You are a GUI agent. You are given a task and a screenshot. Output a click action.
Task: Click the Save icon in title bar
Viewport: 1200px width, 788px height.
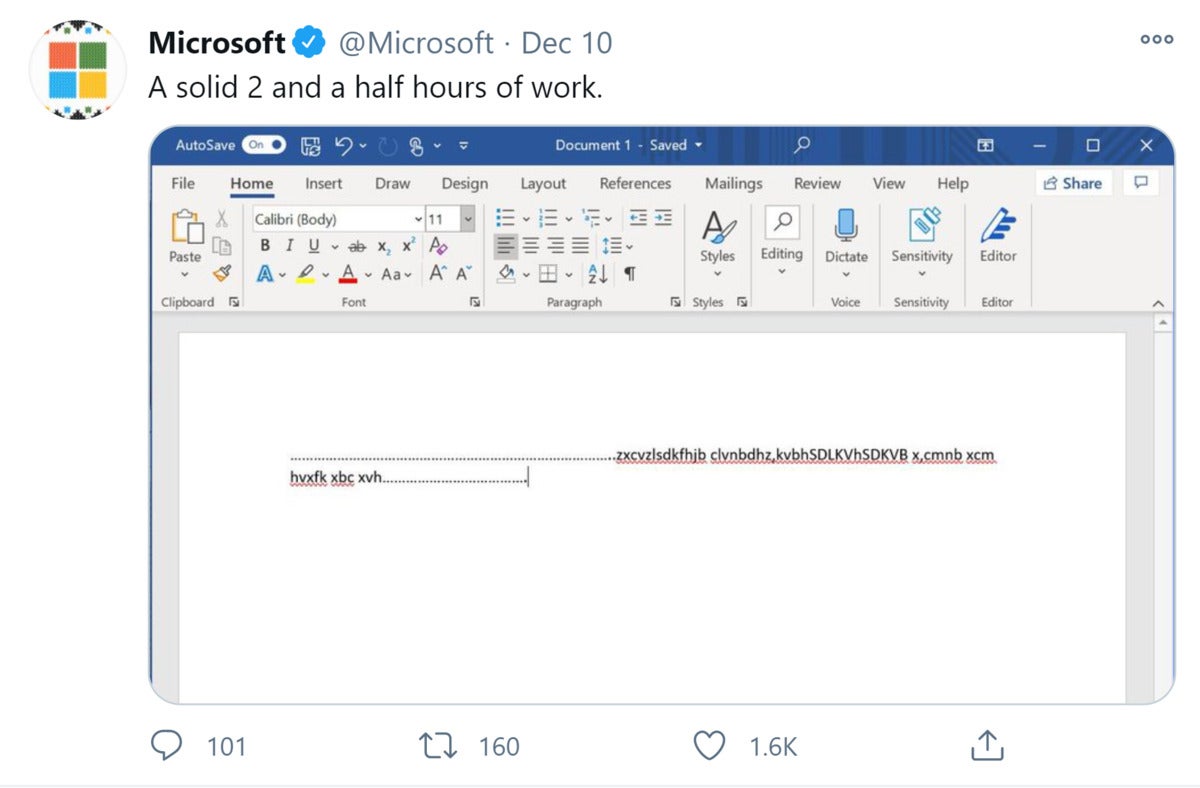(310, 145)
